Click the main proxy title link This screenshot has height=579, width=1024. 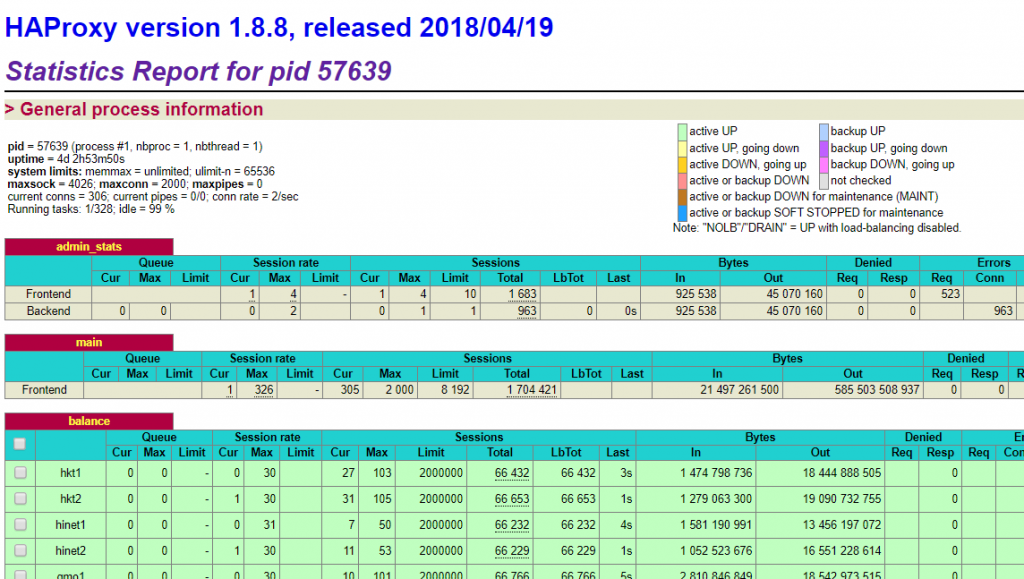(x=89, y=343)
